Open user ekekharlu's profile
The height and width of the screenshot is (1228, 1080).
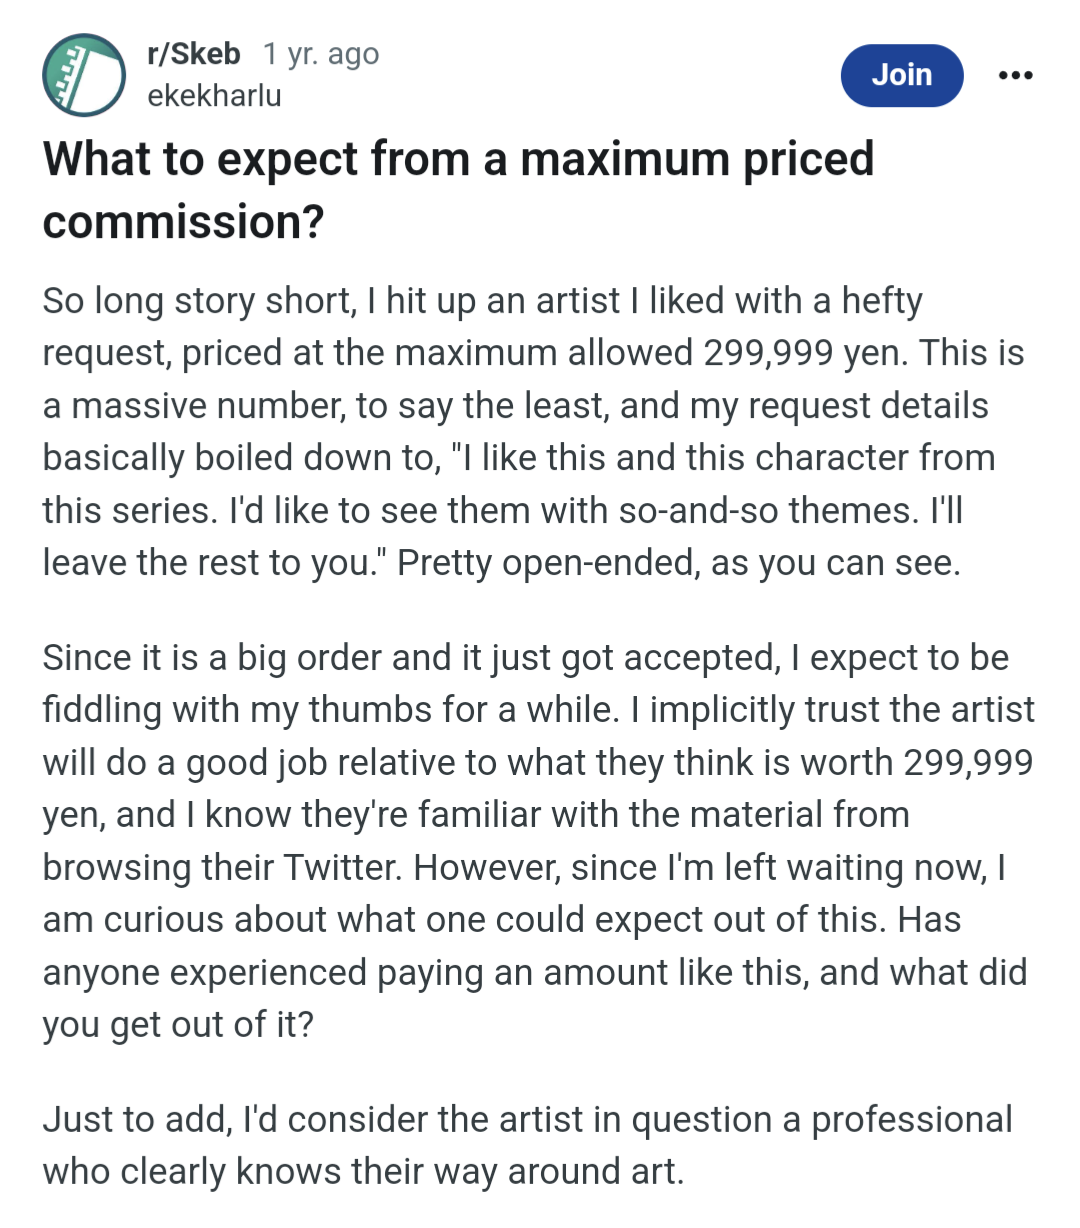pyautogui.click(x=214, y=96)
